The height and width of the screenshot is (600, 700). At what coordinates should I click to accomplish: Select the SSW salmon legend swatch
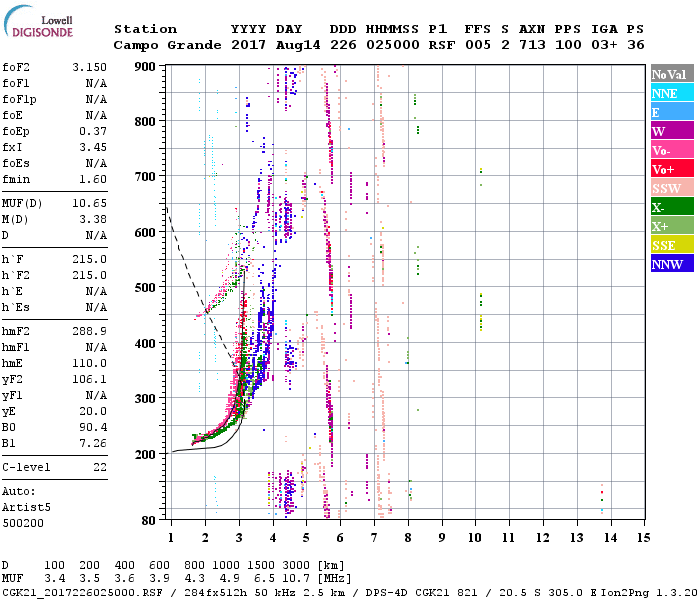(x=672, y=188)
